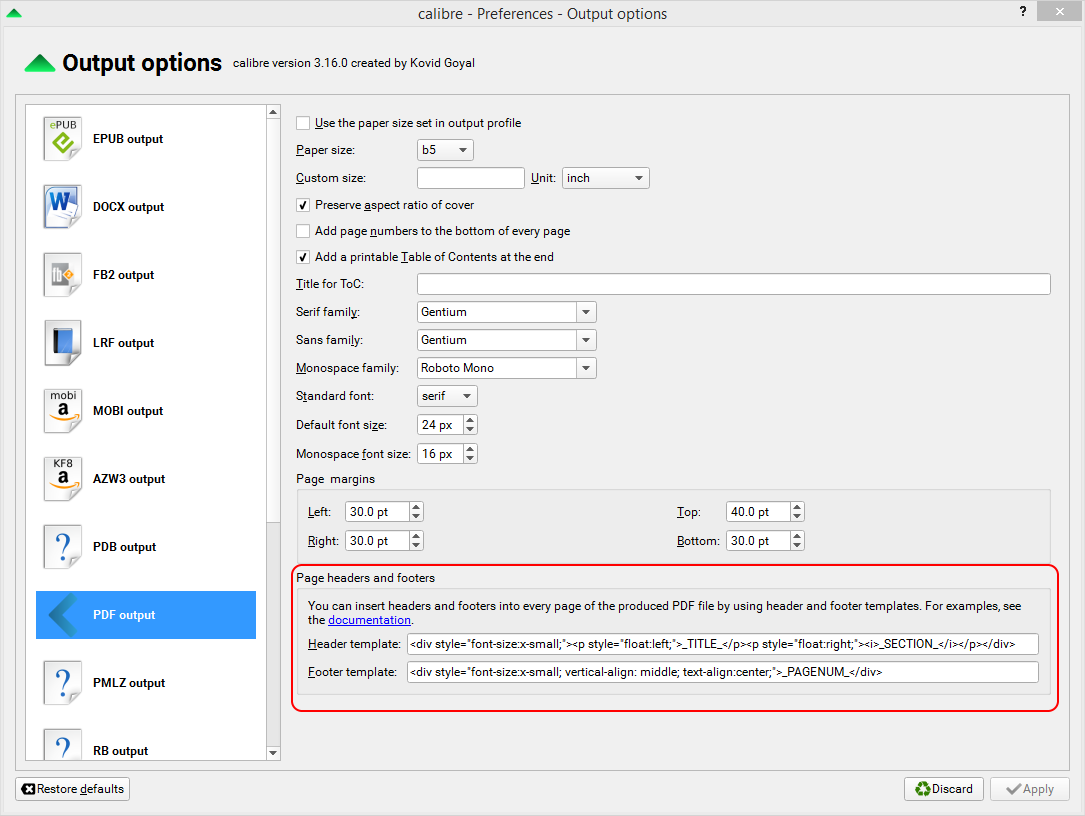This screenshot has height=816, width=1085.
Task: Click the PMLZ output question-mark icon
Action: 63,682
